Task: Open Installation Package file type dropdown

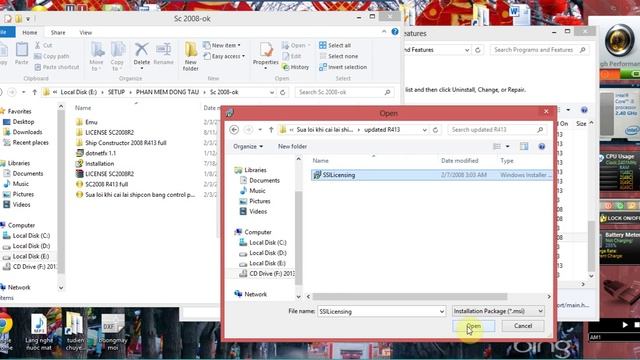Action: point(498,311)
